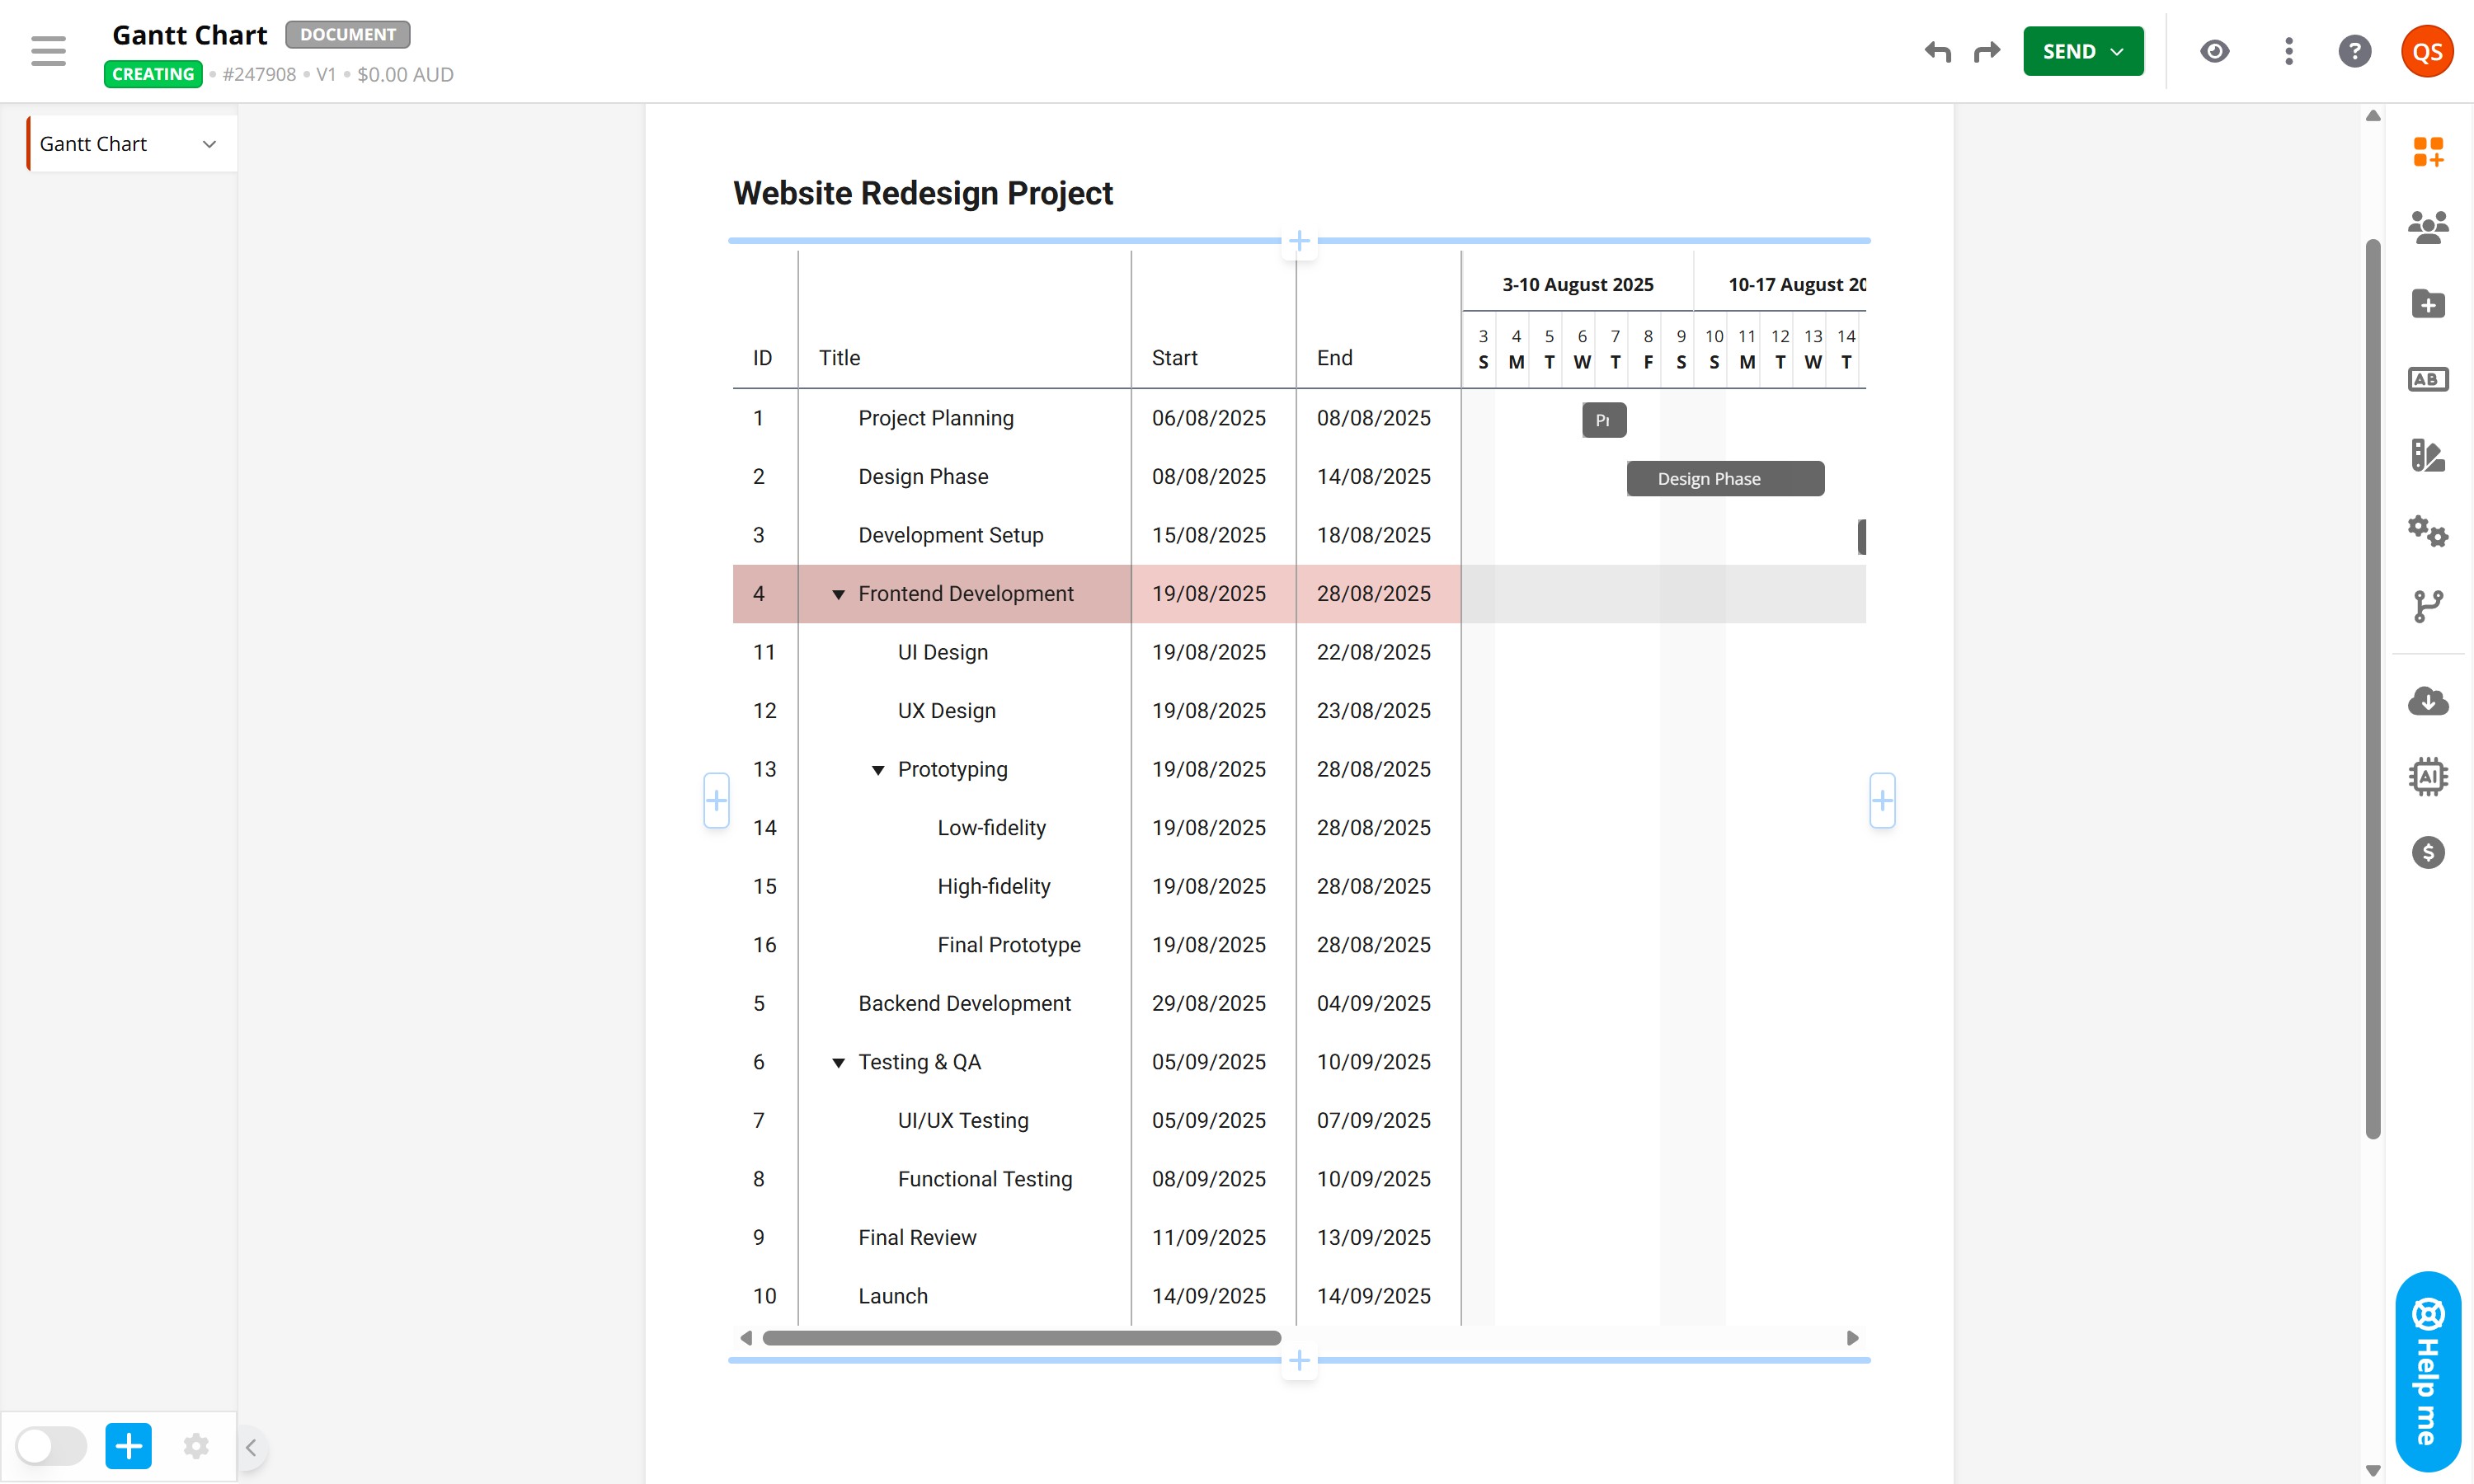Open the people/team icon in sidebar
Image resolution: width=2474 pixels, height=1484 pixels.
tap(2427, 227)
